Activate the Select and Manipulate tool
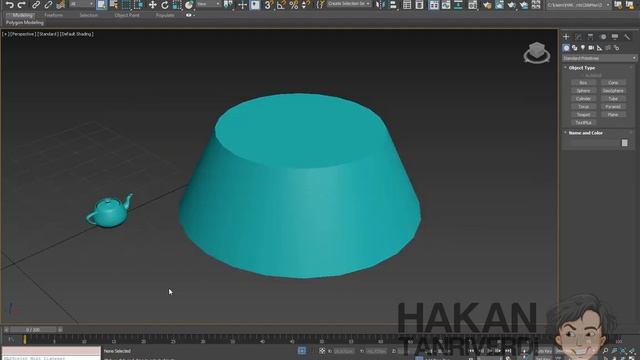The height and width of the screenshot is (360, 640). 243,4
